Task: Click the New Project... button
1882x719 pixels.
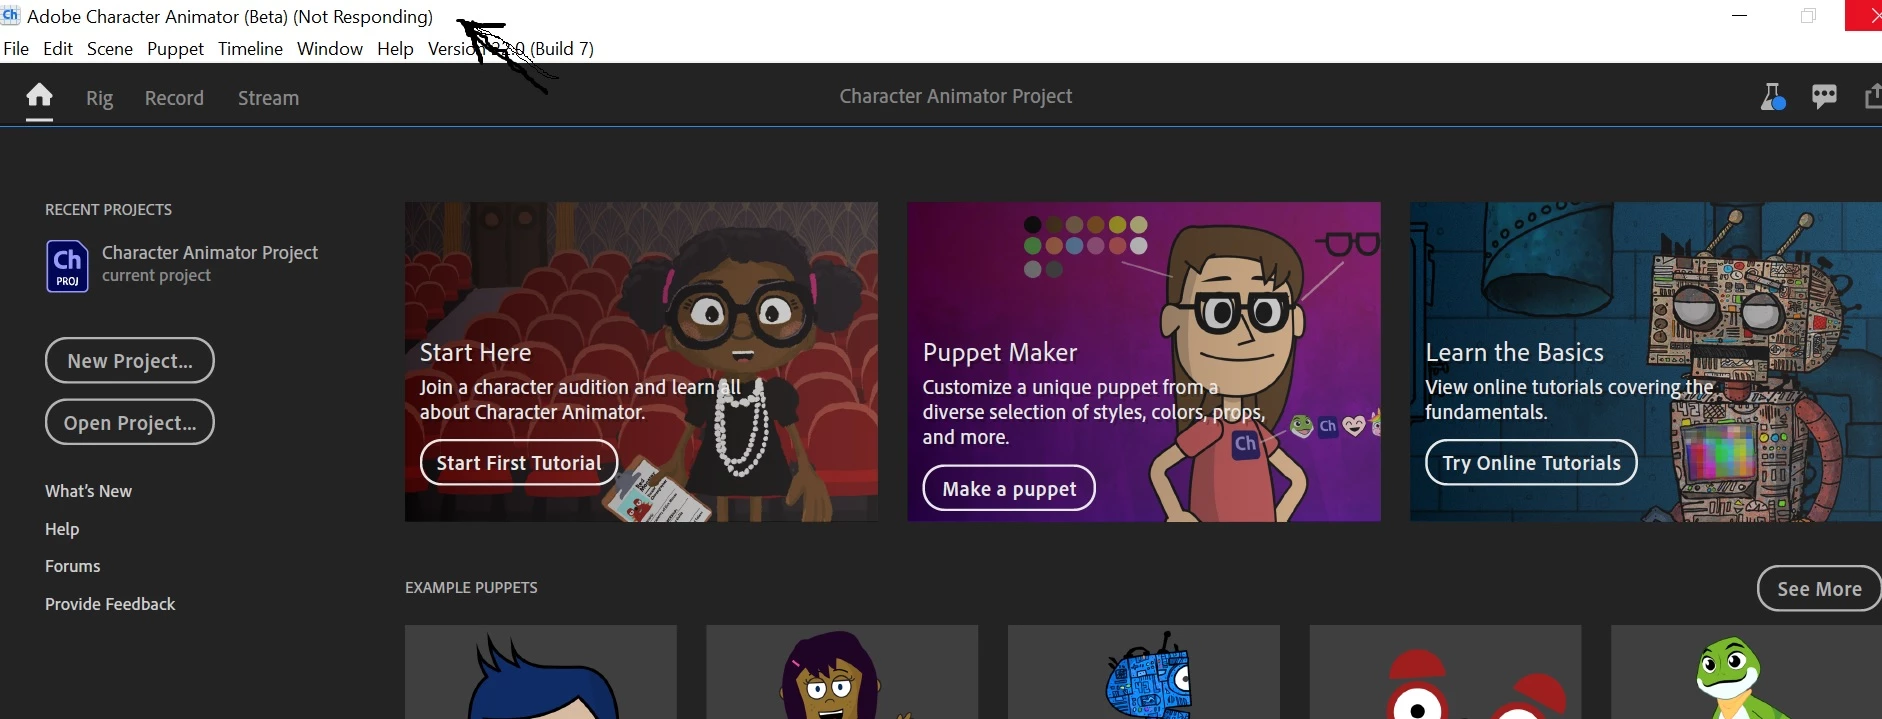Action: [130, 360]
